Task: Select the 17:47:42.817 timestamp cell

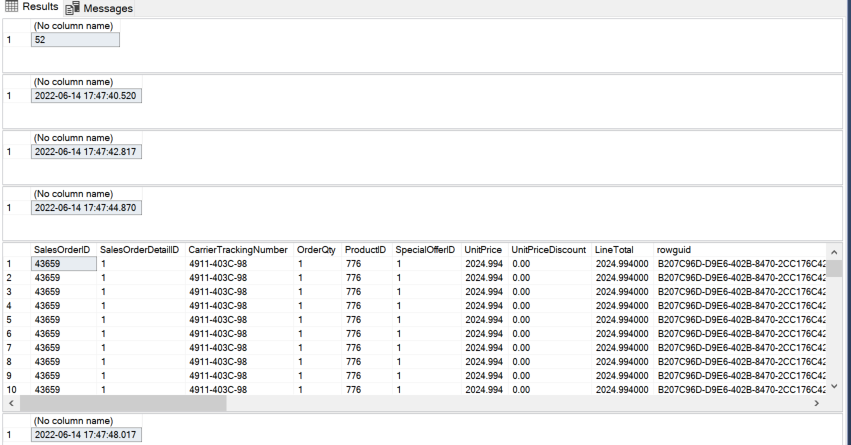Action: coord(85,152)
